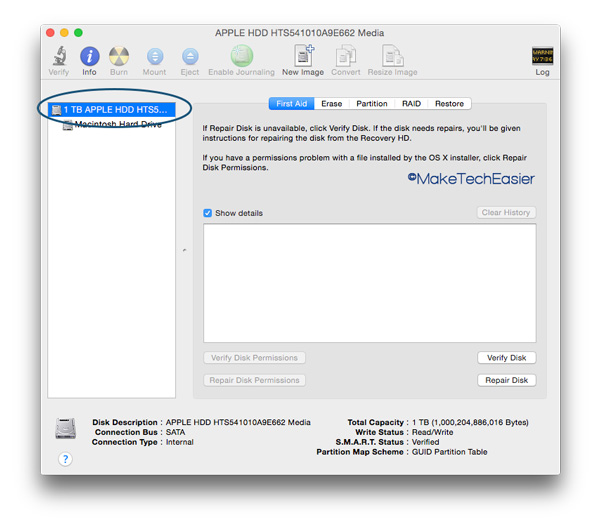Viewport: 600px width, 530px height.
Task: Click the Total Capacity 1 TB value
Action: tap(470, 422)
